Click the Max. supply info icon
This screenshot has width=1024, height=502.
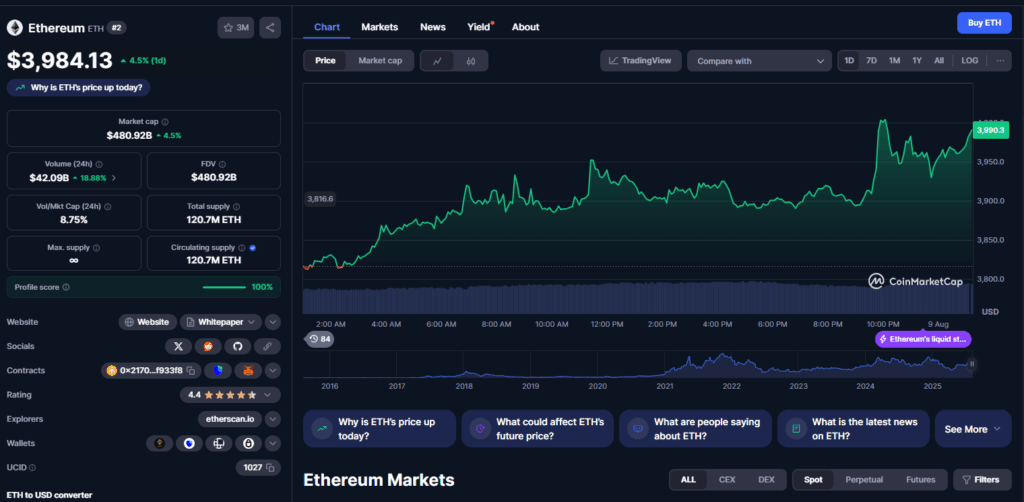[x=97, y=248]
